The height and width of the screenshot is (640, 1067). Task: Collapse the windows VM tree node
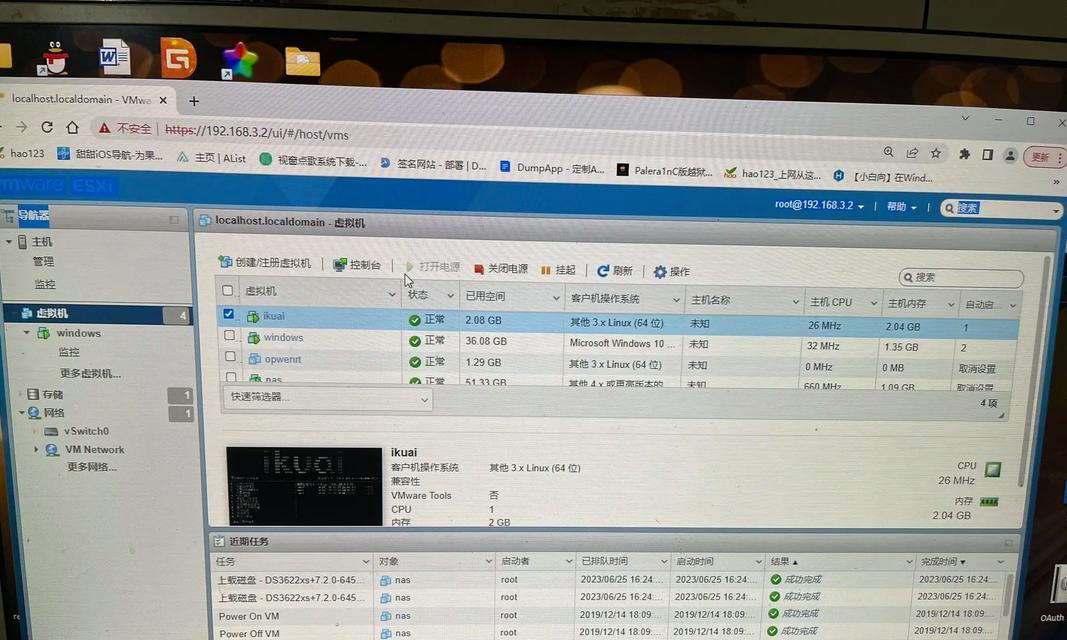click(27, 333)
